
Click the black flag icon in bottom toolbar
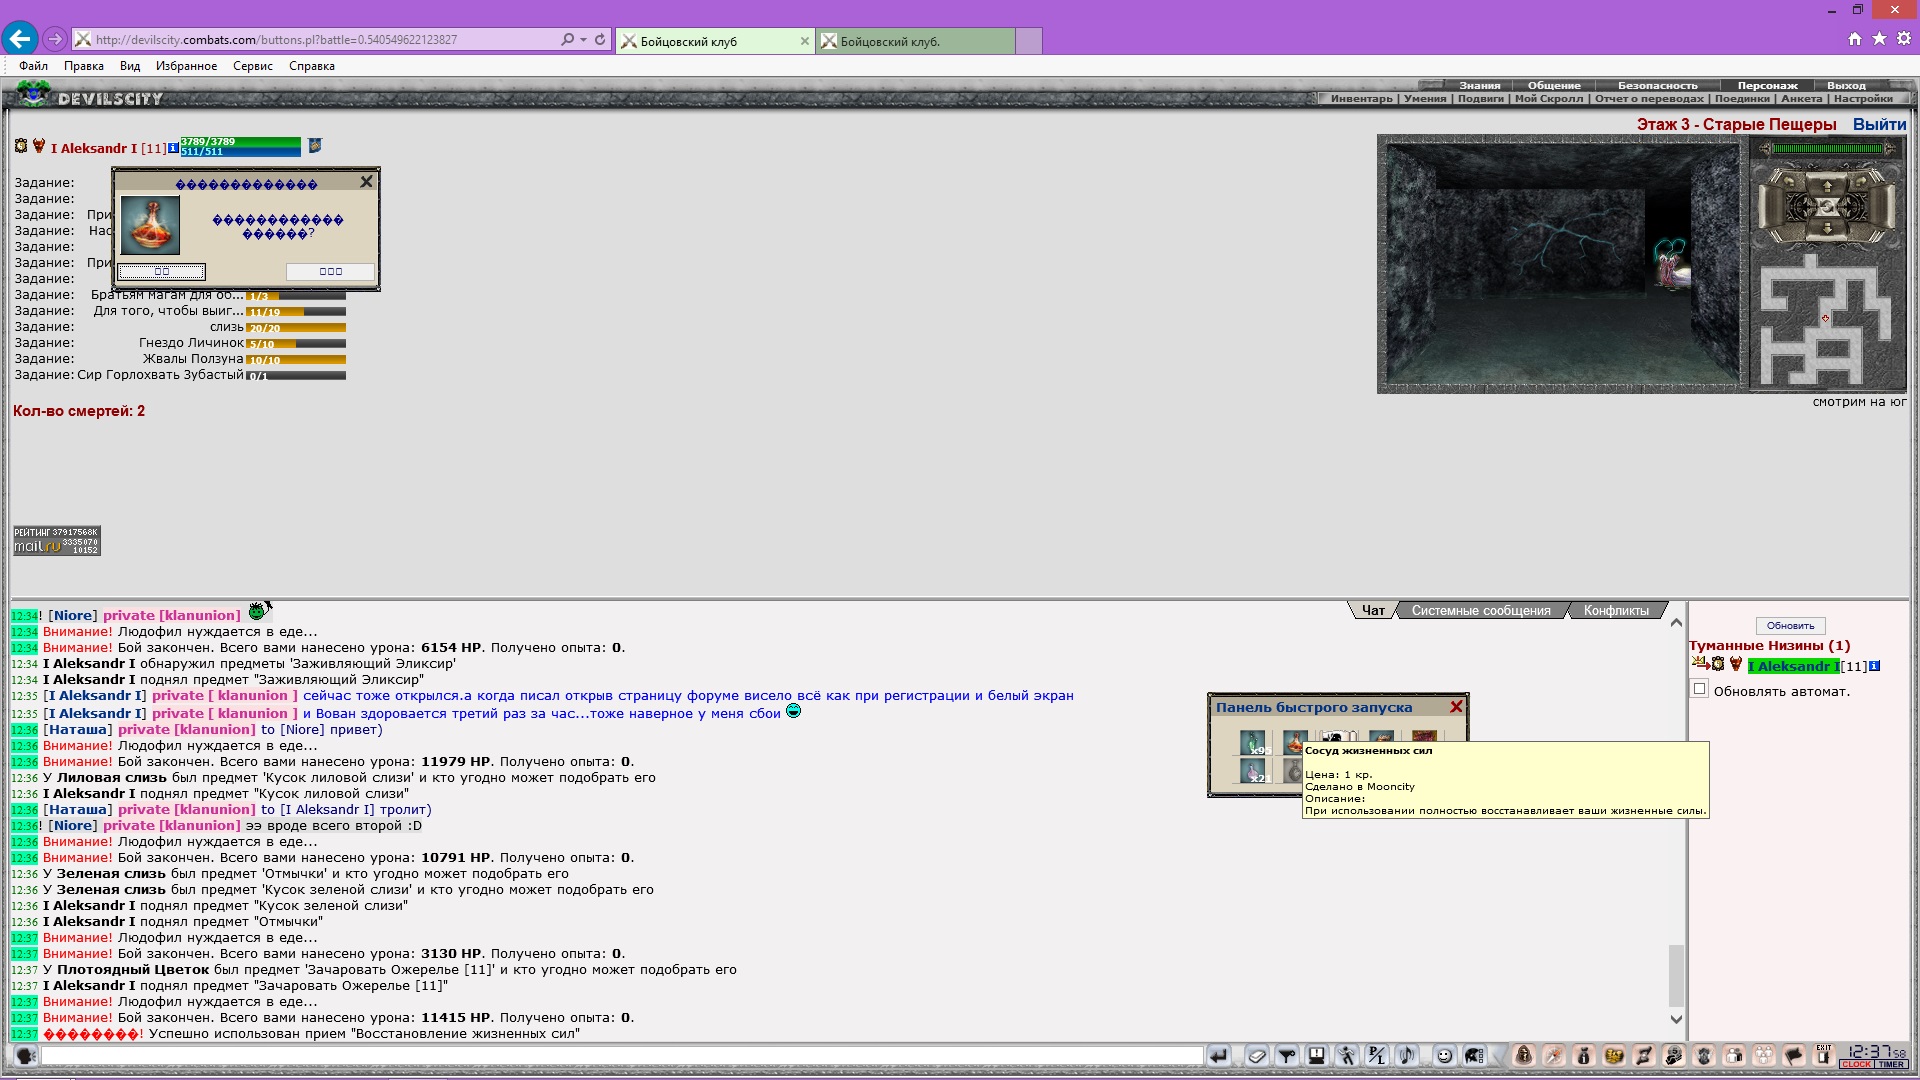point(1794,1055)
